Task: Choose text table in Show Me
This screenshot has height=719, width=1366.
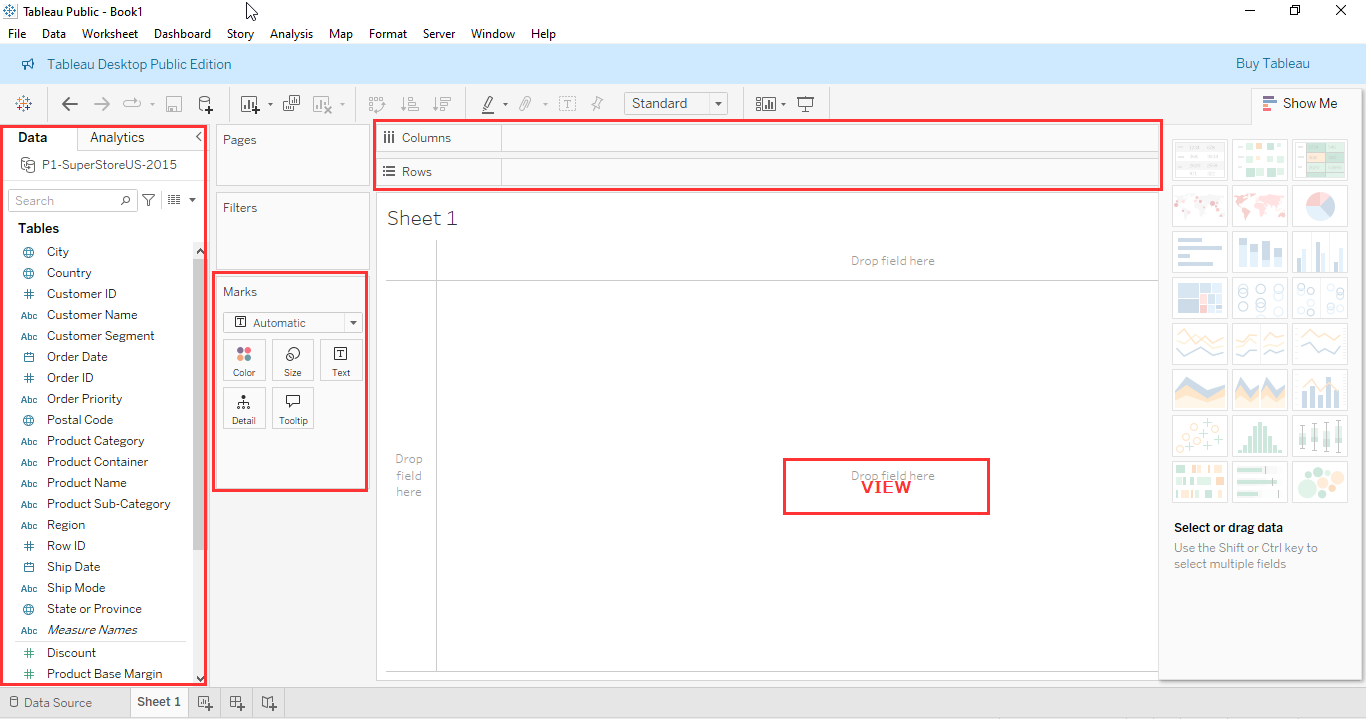Action: 1199,160
